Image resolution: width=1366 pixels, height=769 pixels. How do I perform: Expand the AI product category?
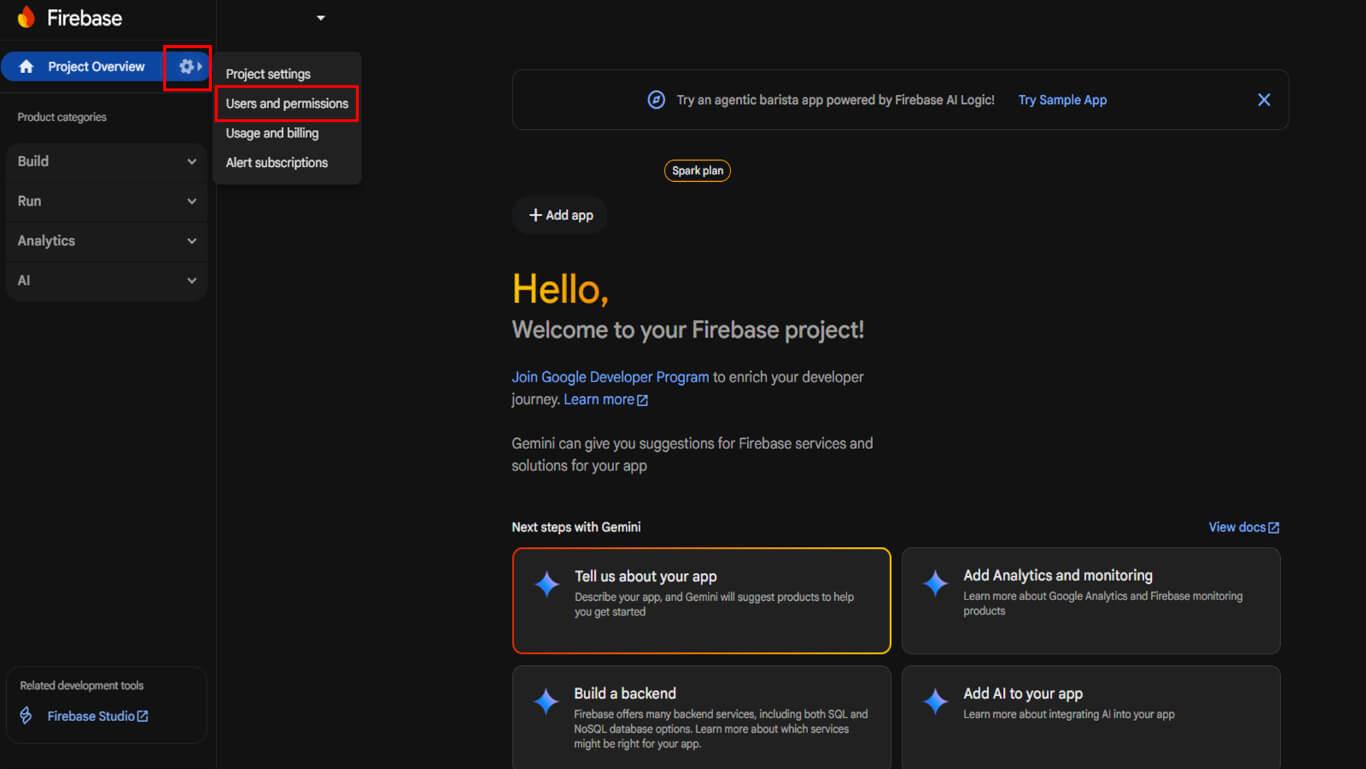(x=191, y=281)
